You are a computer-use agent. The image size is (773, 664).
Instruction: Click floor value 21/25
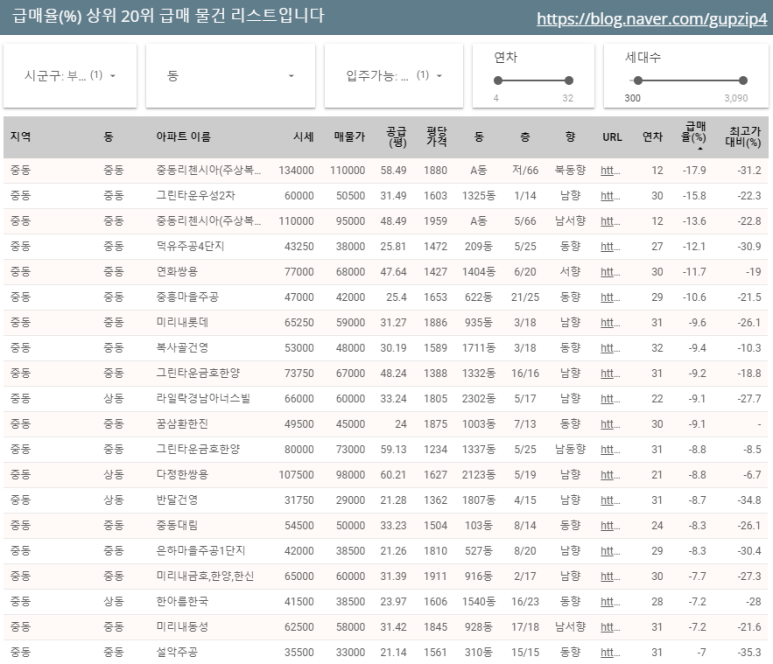[525, 297]
